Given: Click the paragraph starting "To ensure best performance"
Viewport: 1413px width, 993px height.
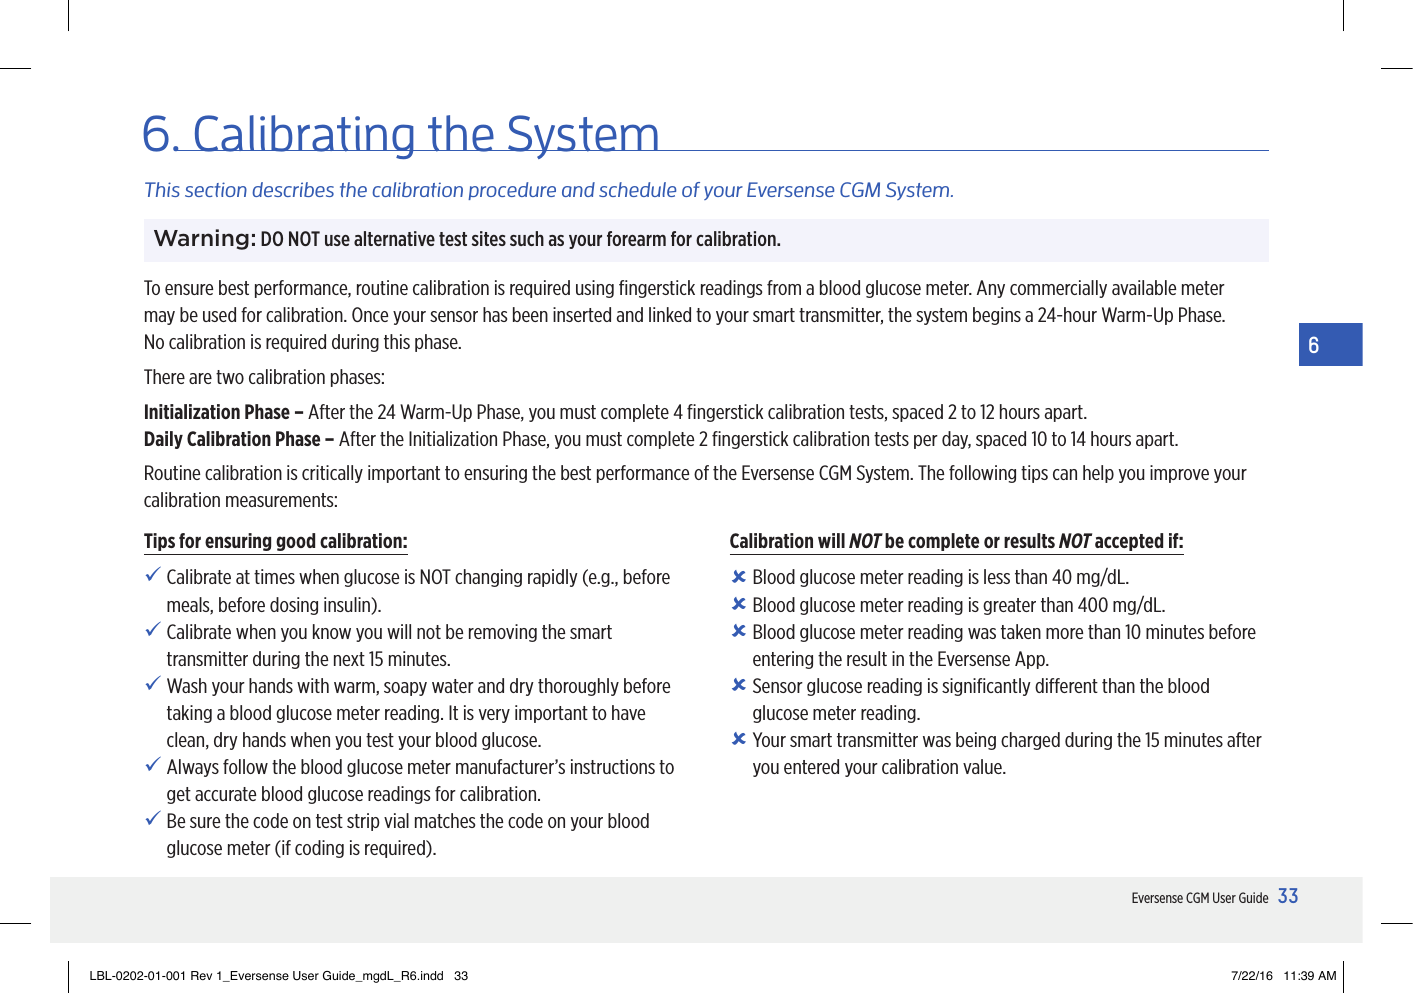Looking at the screenshot, I should pyautogui.click(x=685, y=315).
